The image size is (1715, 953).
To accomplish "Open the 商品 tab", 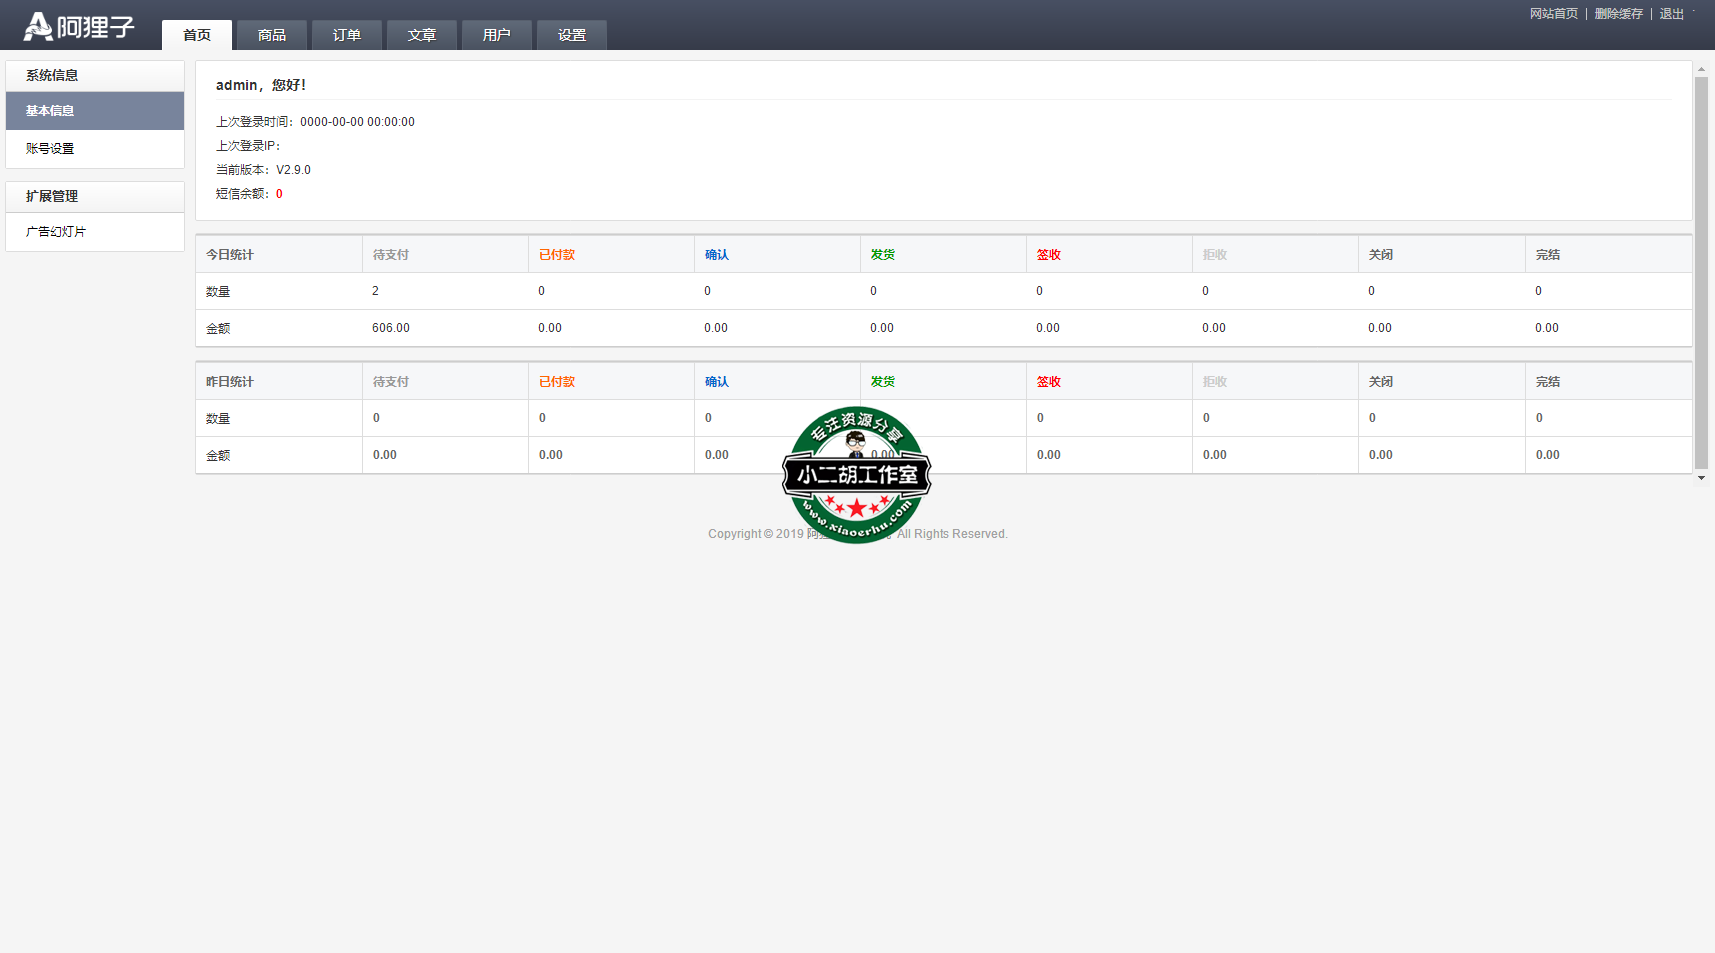I will [272, 35].
